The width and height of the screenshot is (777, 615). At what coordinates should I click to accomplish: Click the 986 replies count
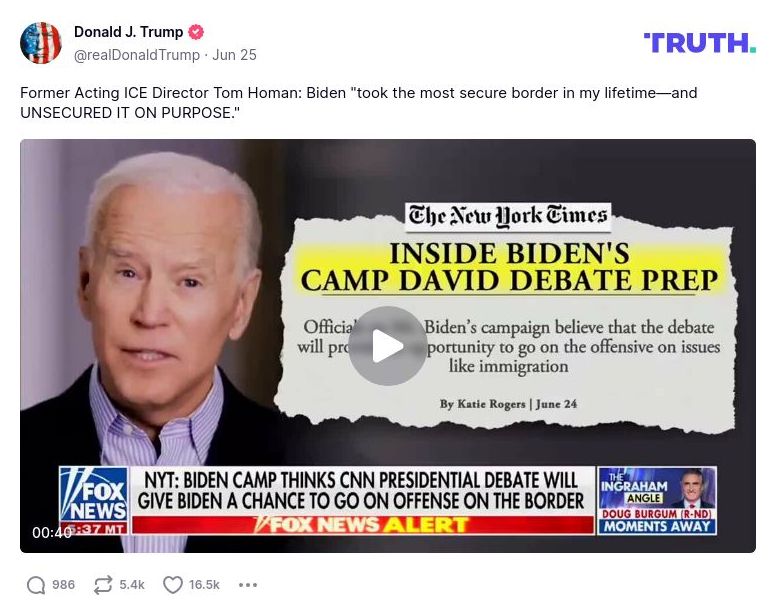point(63,585)
